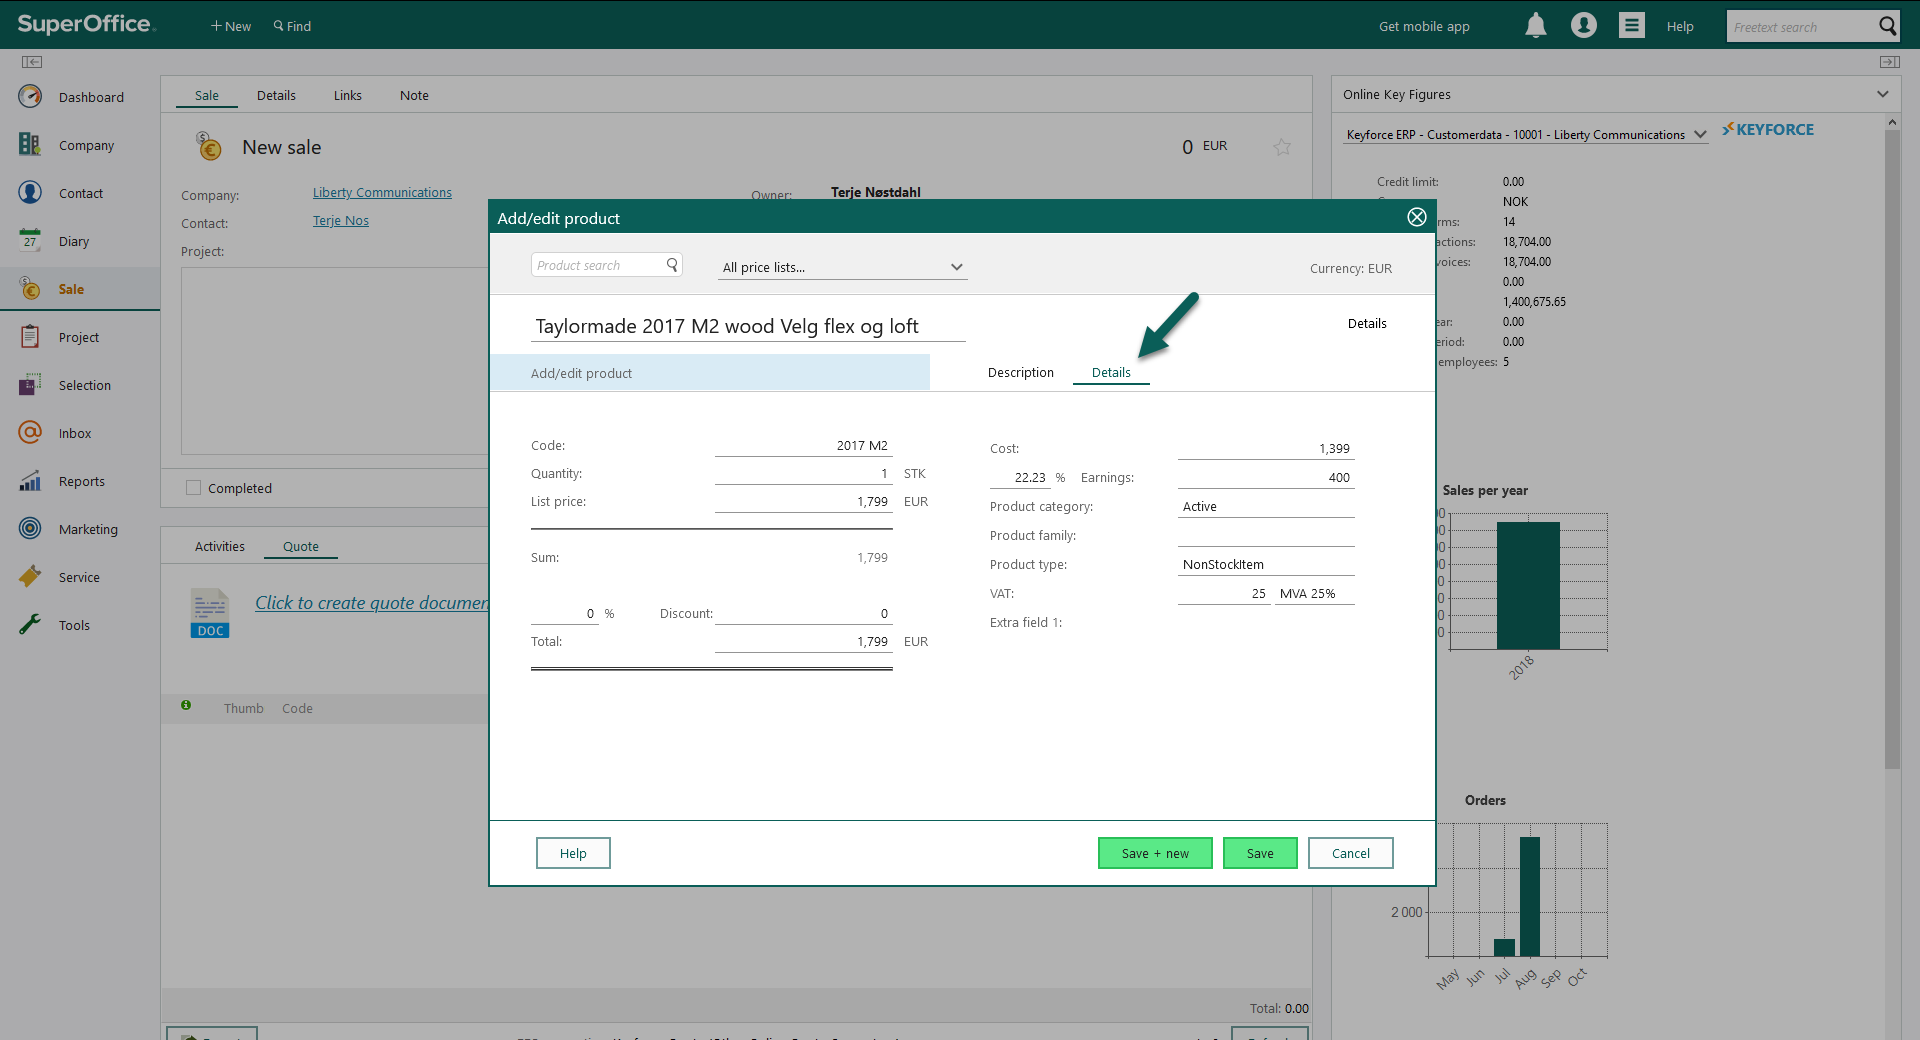
Task: Open the Reports chart icon
Action: 30,480
